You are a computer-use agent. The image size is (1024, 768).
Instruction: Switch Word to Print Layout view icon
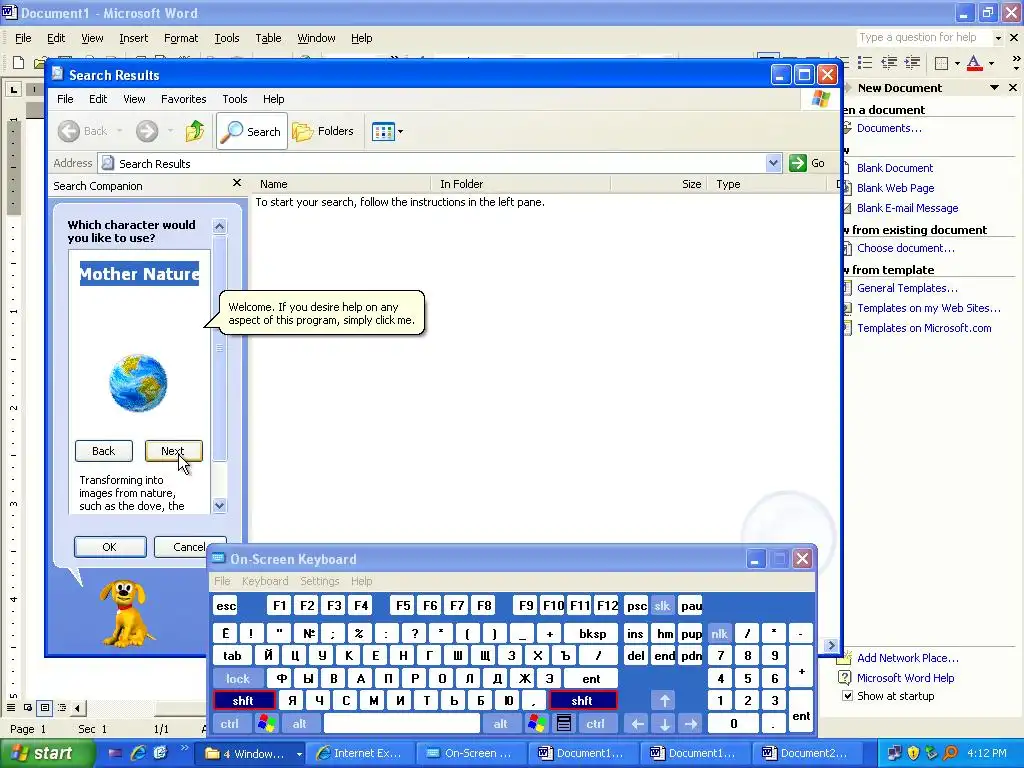point(44,707)
